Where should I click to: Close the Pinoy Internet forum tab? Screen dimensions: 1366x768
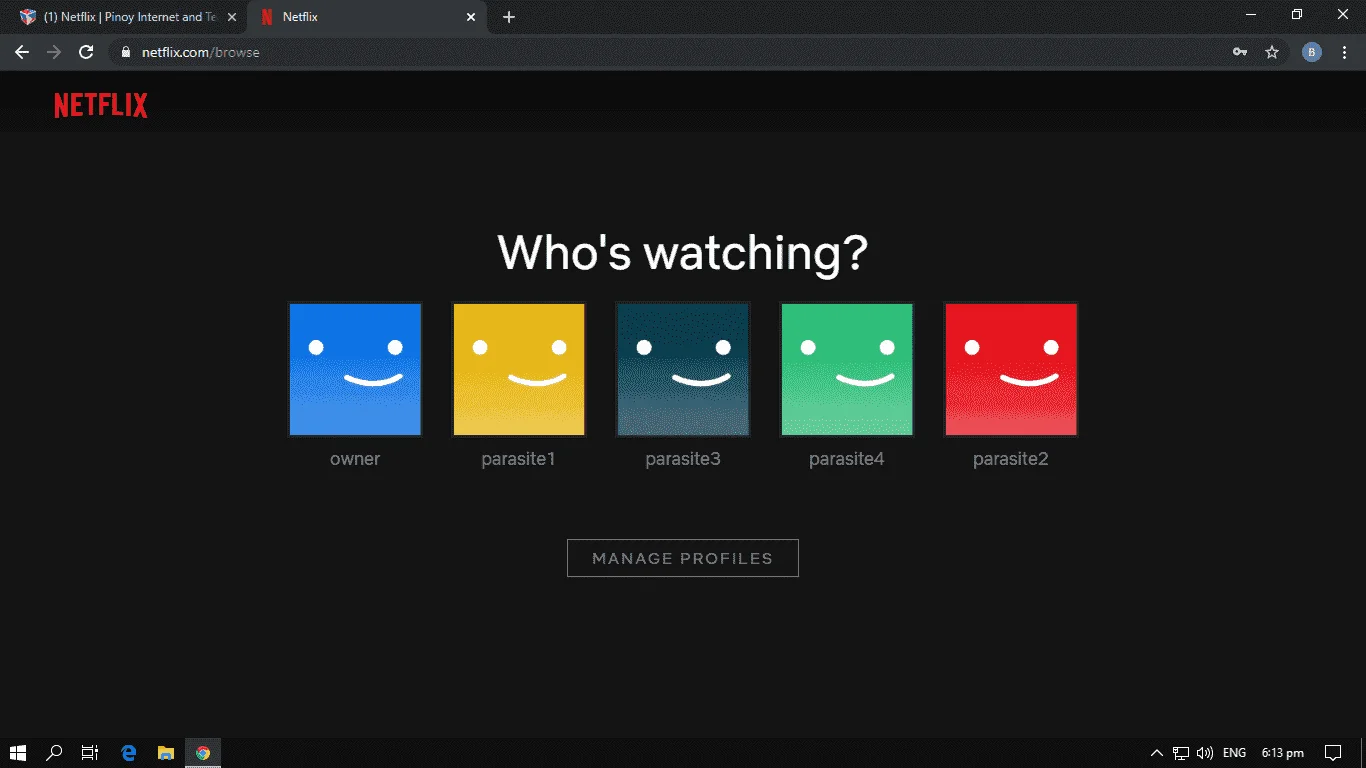click(x=232, y=17)
